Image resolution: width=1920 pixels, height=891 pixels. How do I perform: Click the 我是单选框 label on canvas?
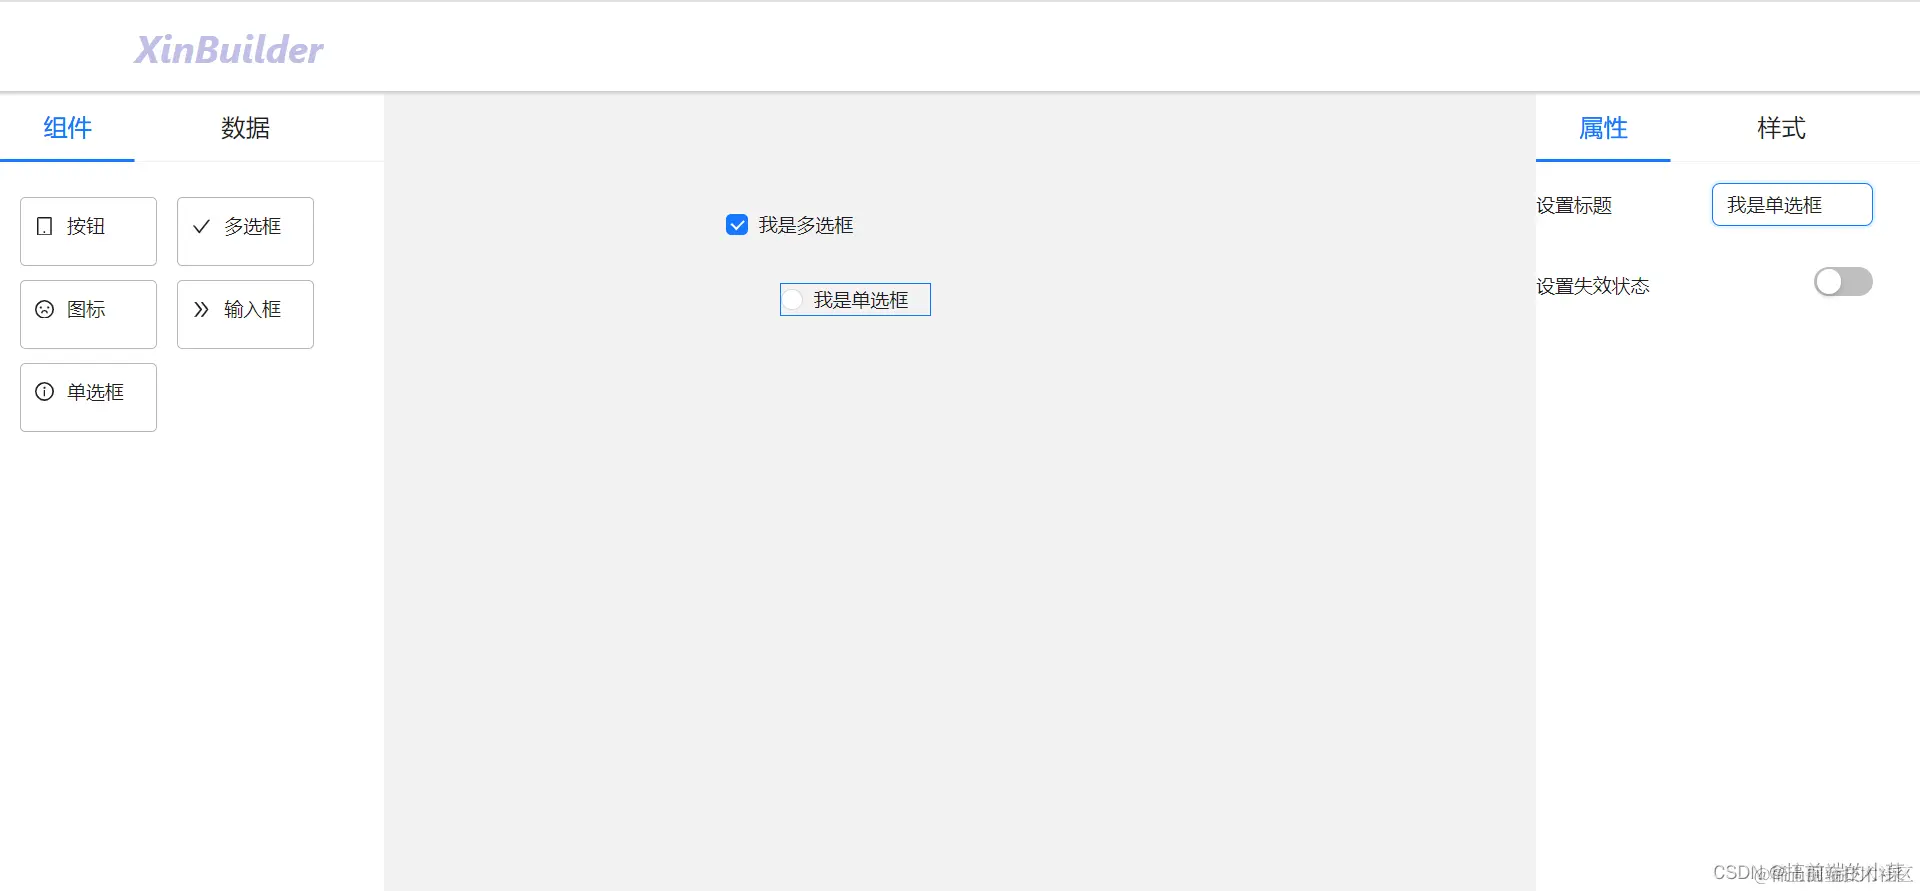pos(861,300)
